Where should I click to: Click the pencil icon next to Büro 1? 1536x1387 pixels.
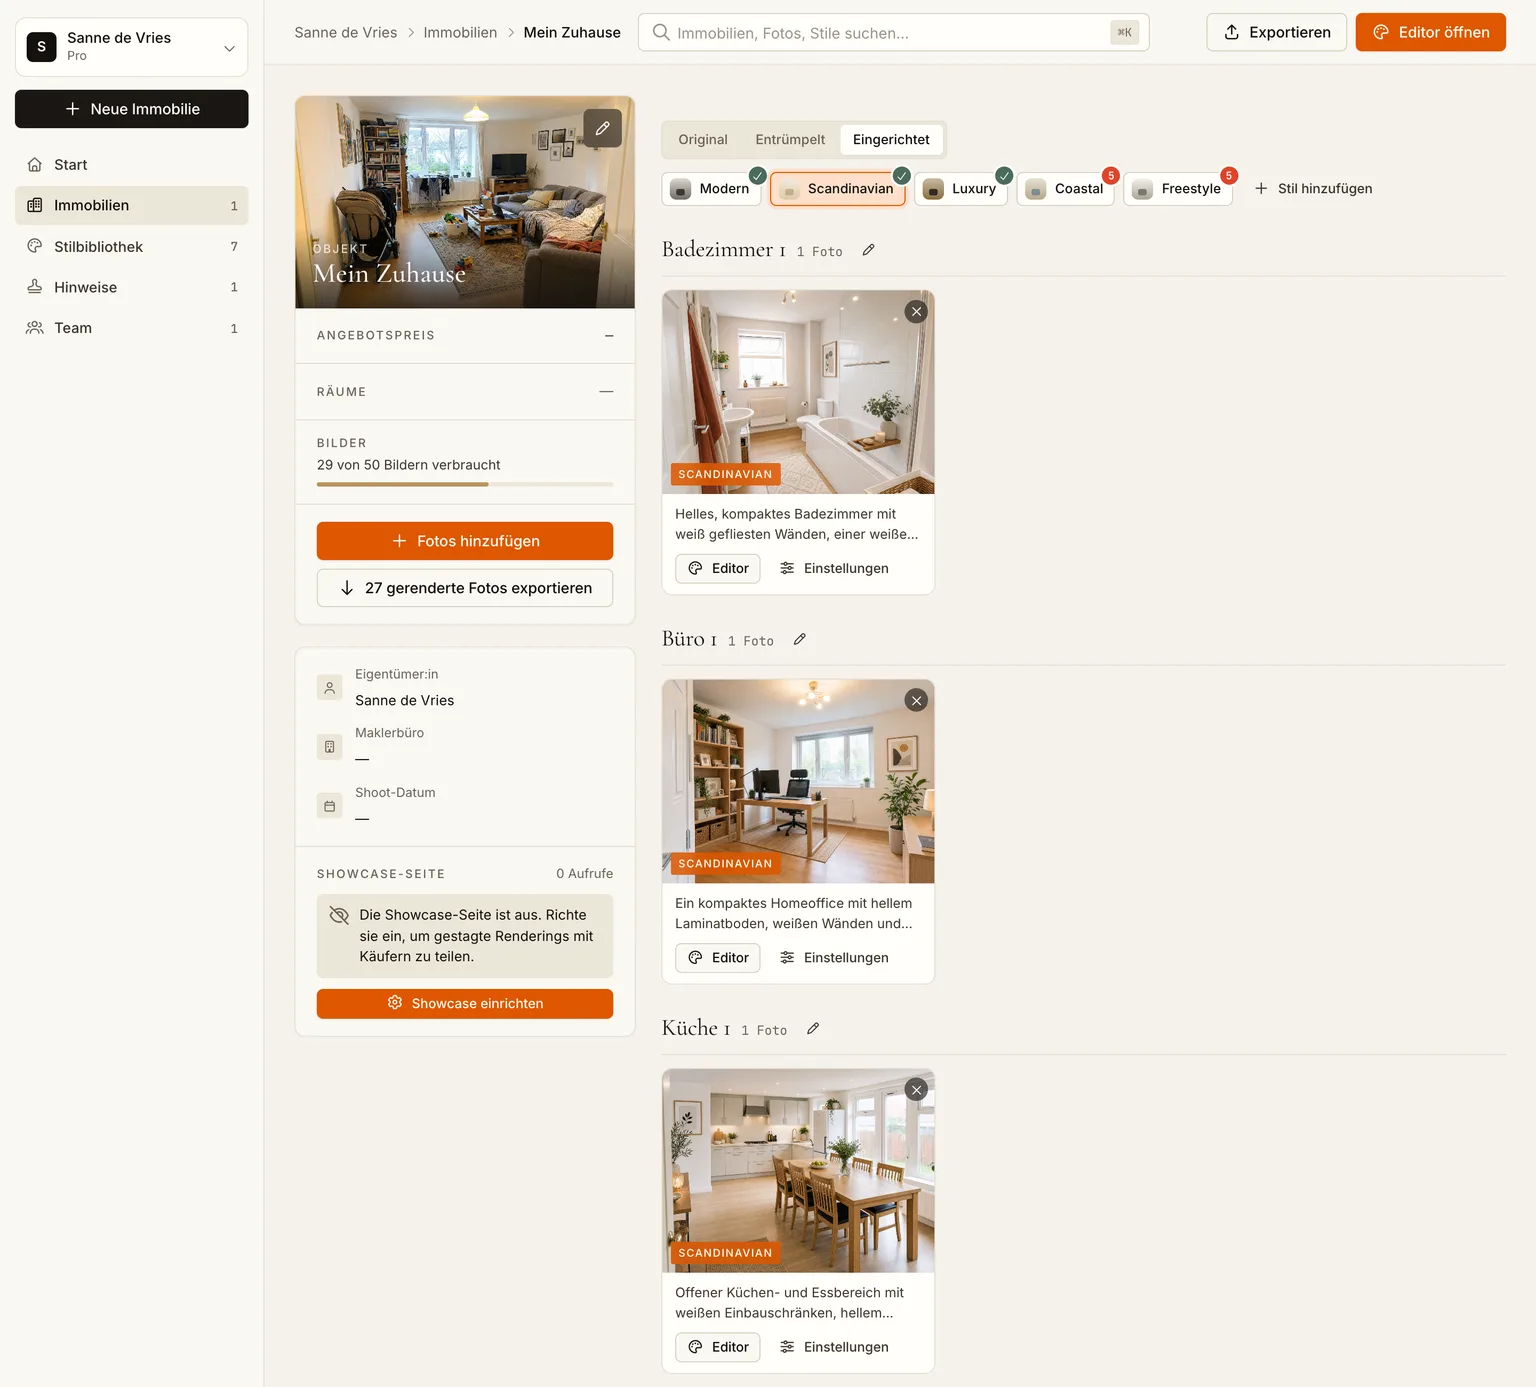(799, 639)
